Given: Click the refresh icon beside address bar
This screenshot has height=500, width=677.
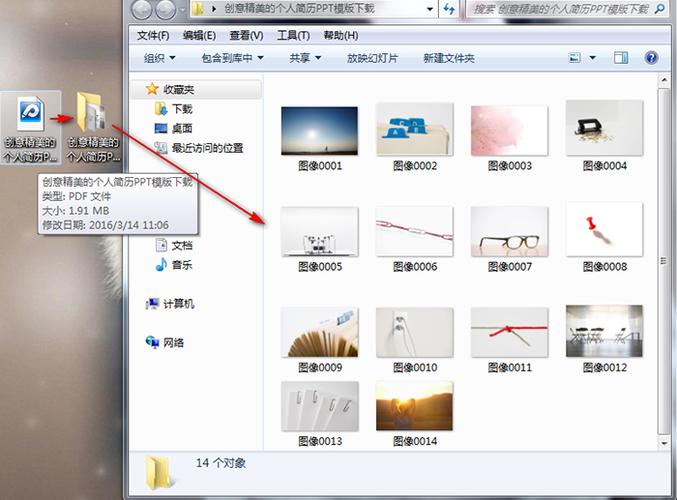Looking at the screenshot, I should [449, 9].
